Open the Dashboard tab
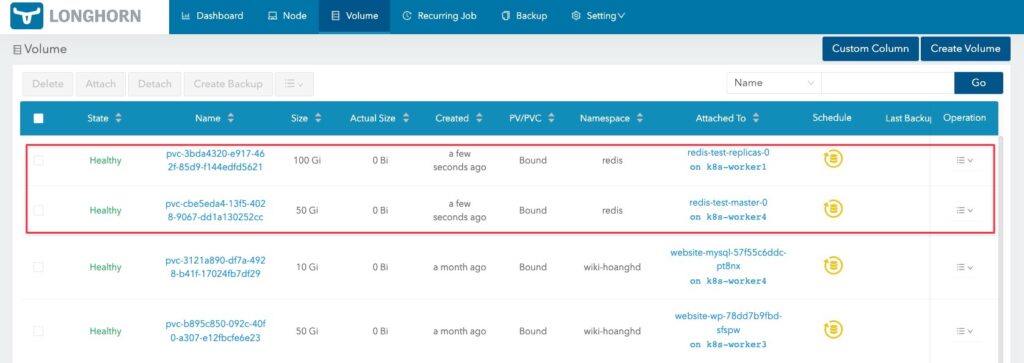Viewport: 1024px width, 363px height. [212, 16]
